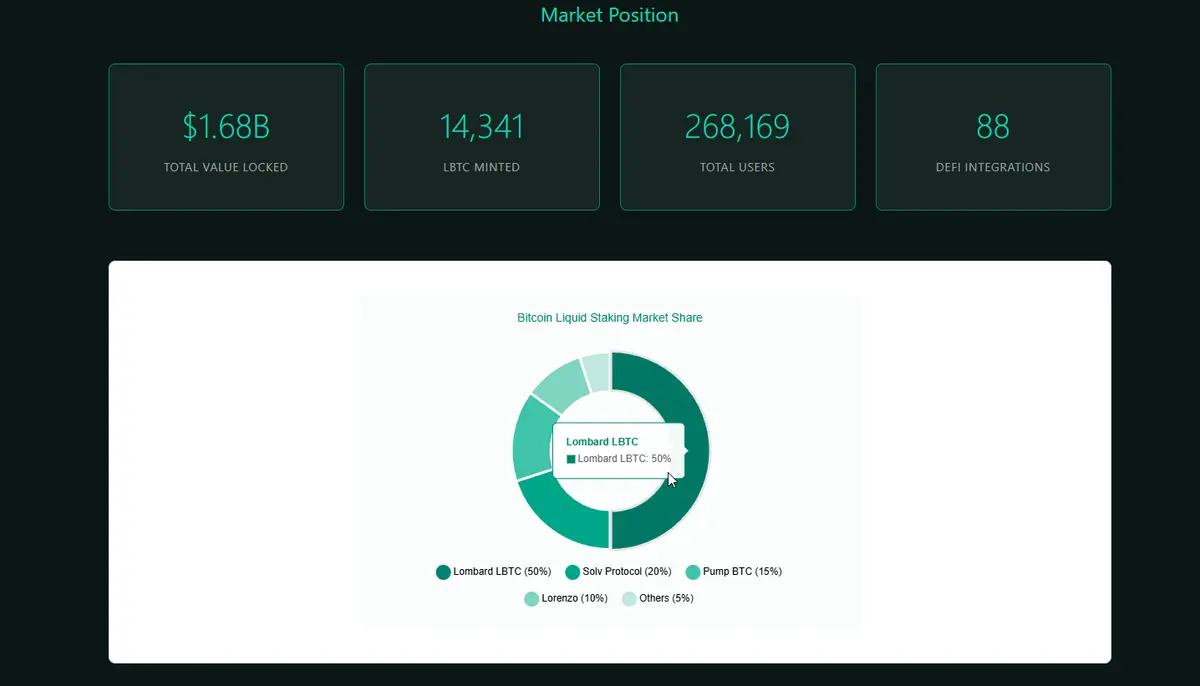The image size is (1200, 686).
Task: Click the tooltip text Lombard LBTC: 50%
Action: [624, 459]
